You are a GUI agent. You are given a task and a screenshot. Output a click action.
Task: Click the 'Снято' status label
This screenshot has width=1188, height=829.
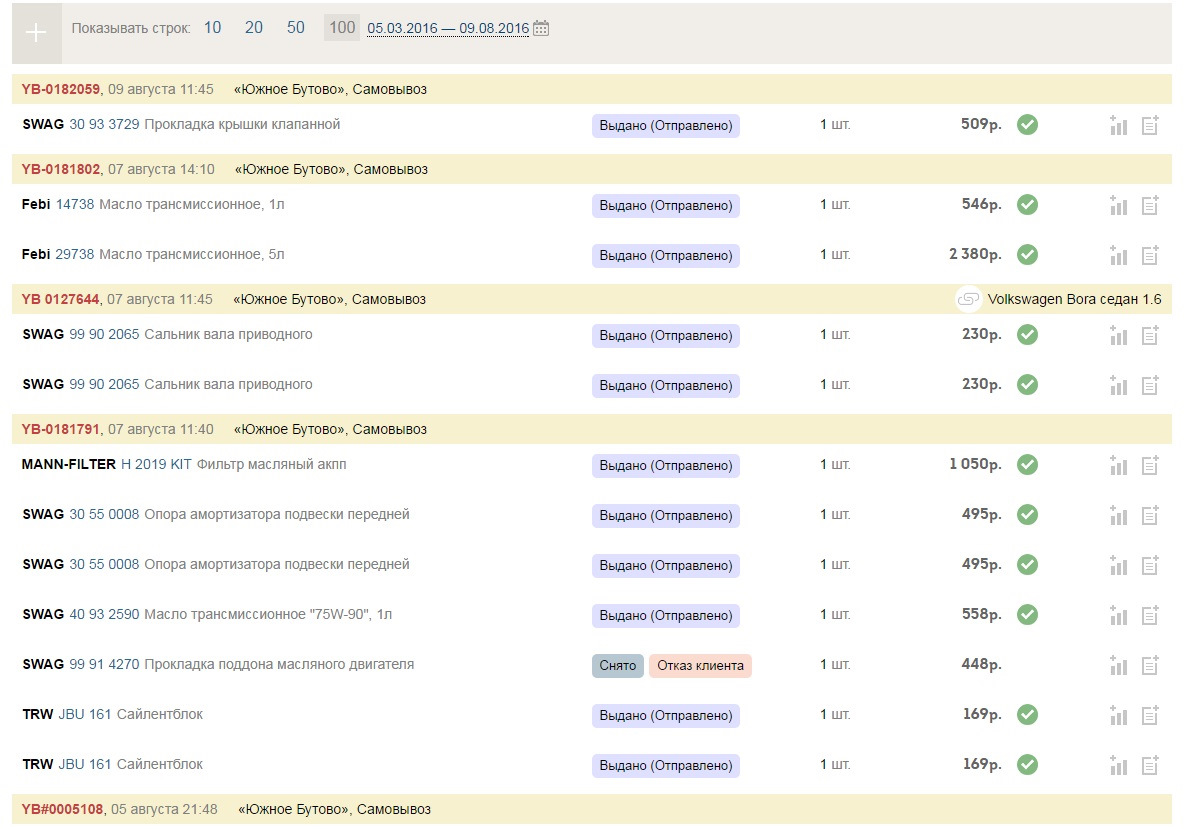618,666
